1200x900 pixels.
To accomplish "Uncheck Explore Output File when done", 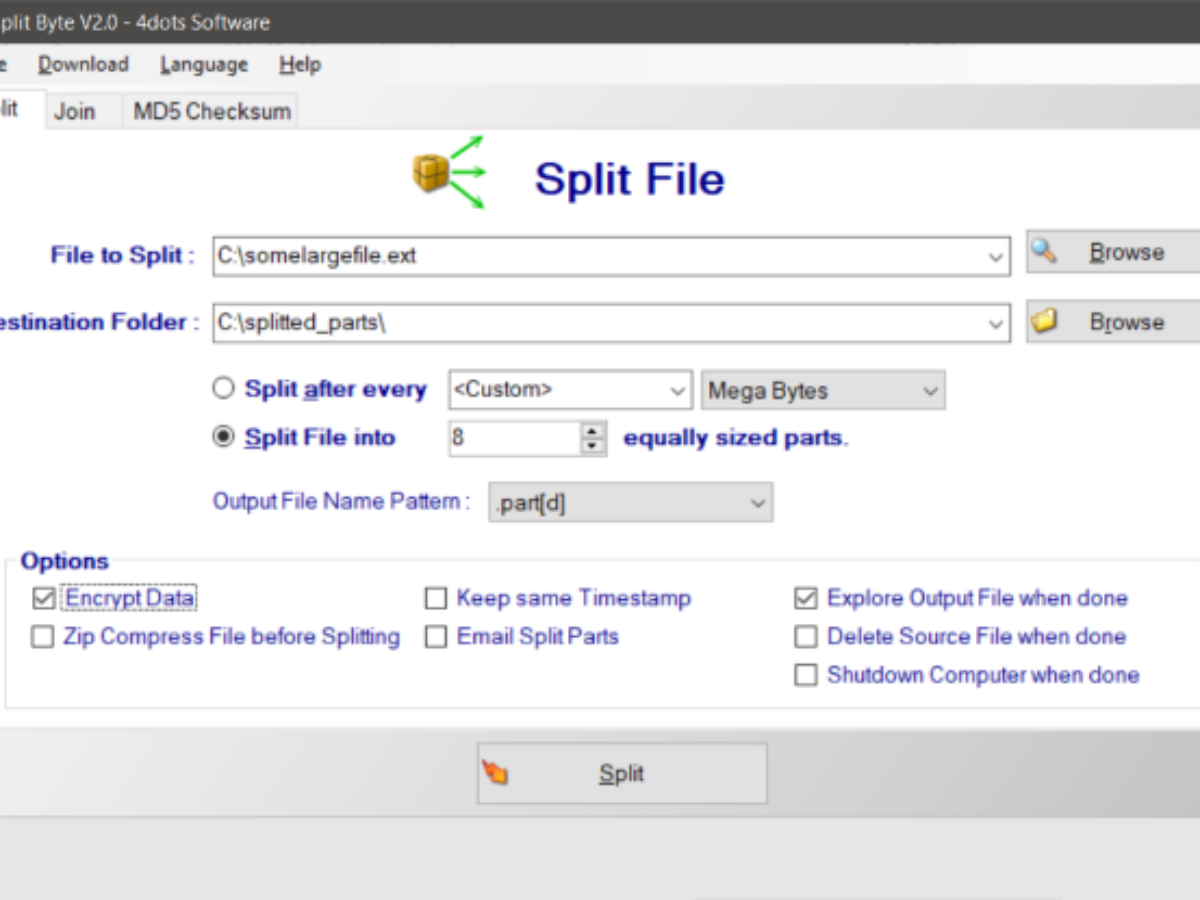I will tap(806, 598).
